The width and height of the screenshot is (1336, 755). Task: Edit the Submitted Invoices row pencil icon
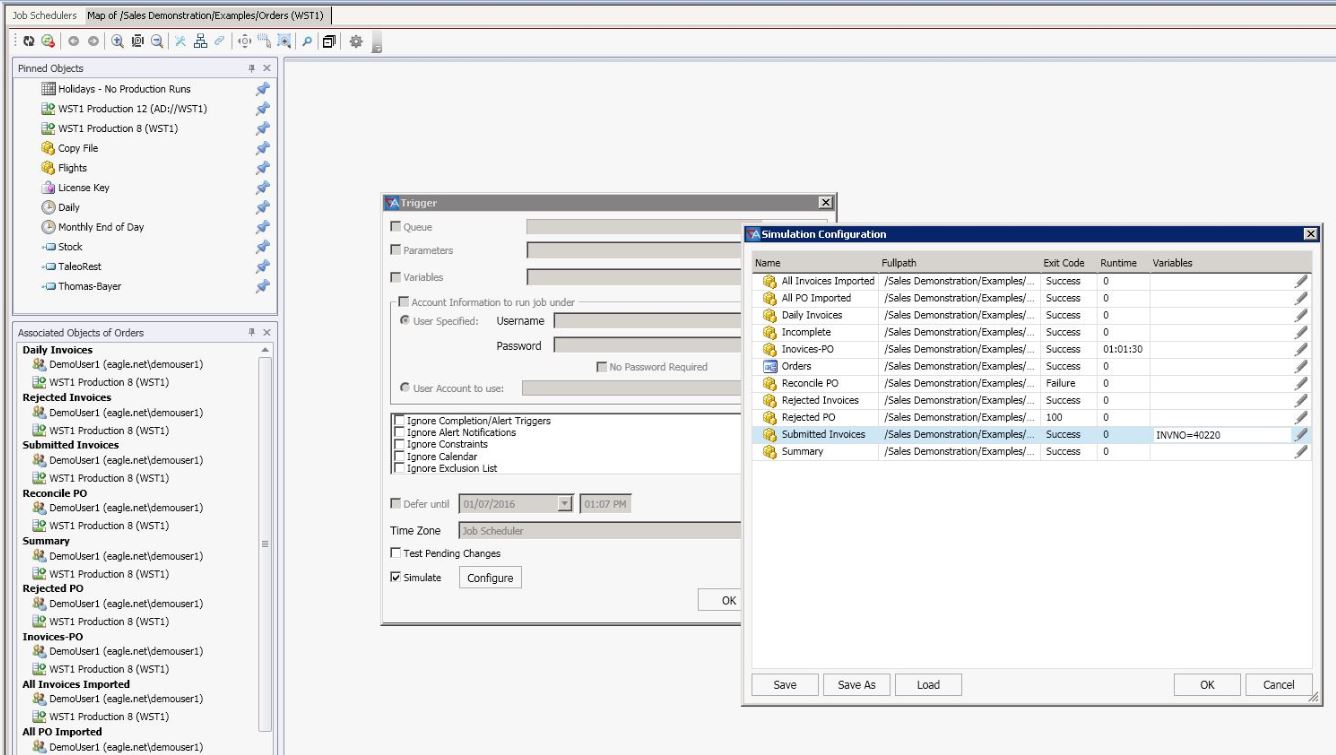(x=1300, y=435)
